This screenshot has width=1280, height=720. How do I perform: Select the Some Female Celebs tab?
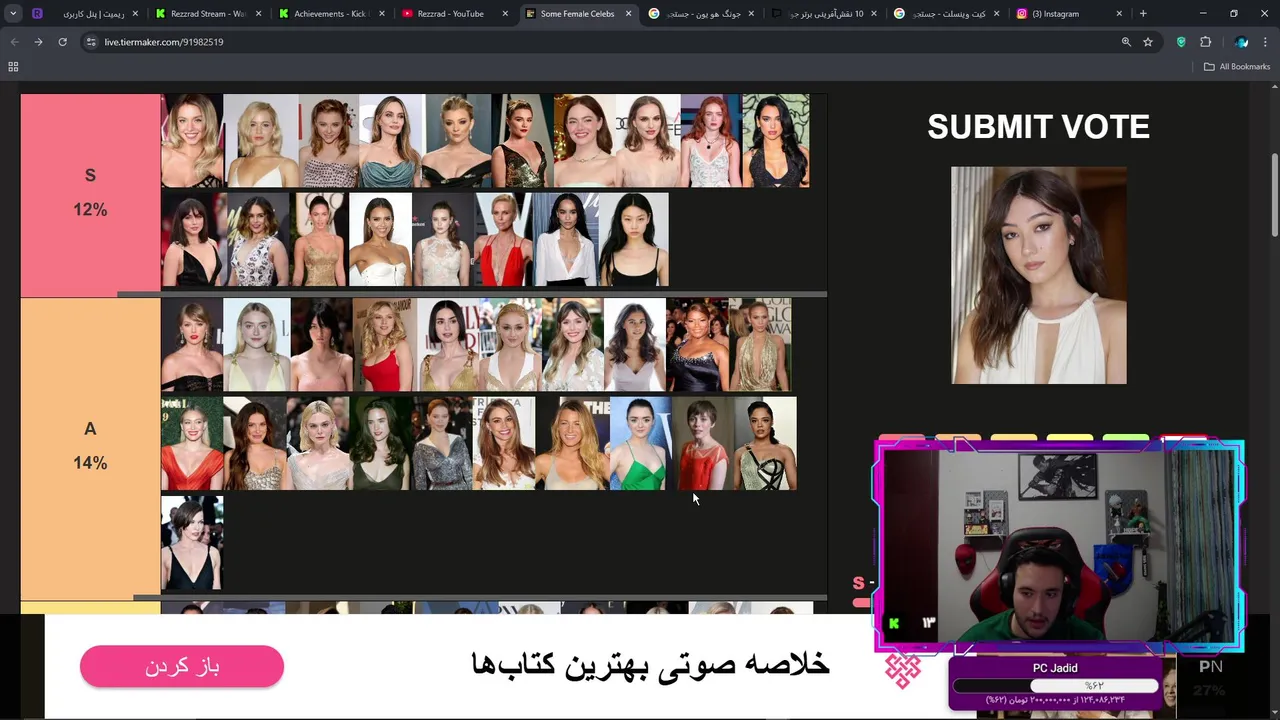[576, 14]
